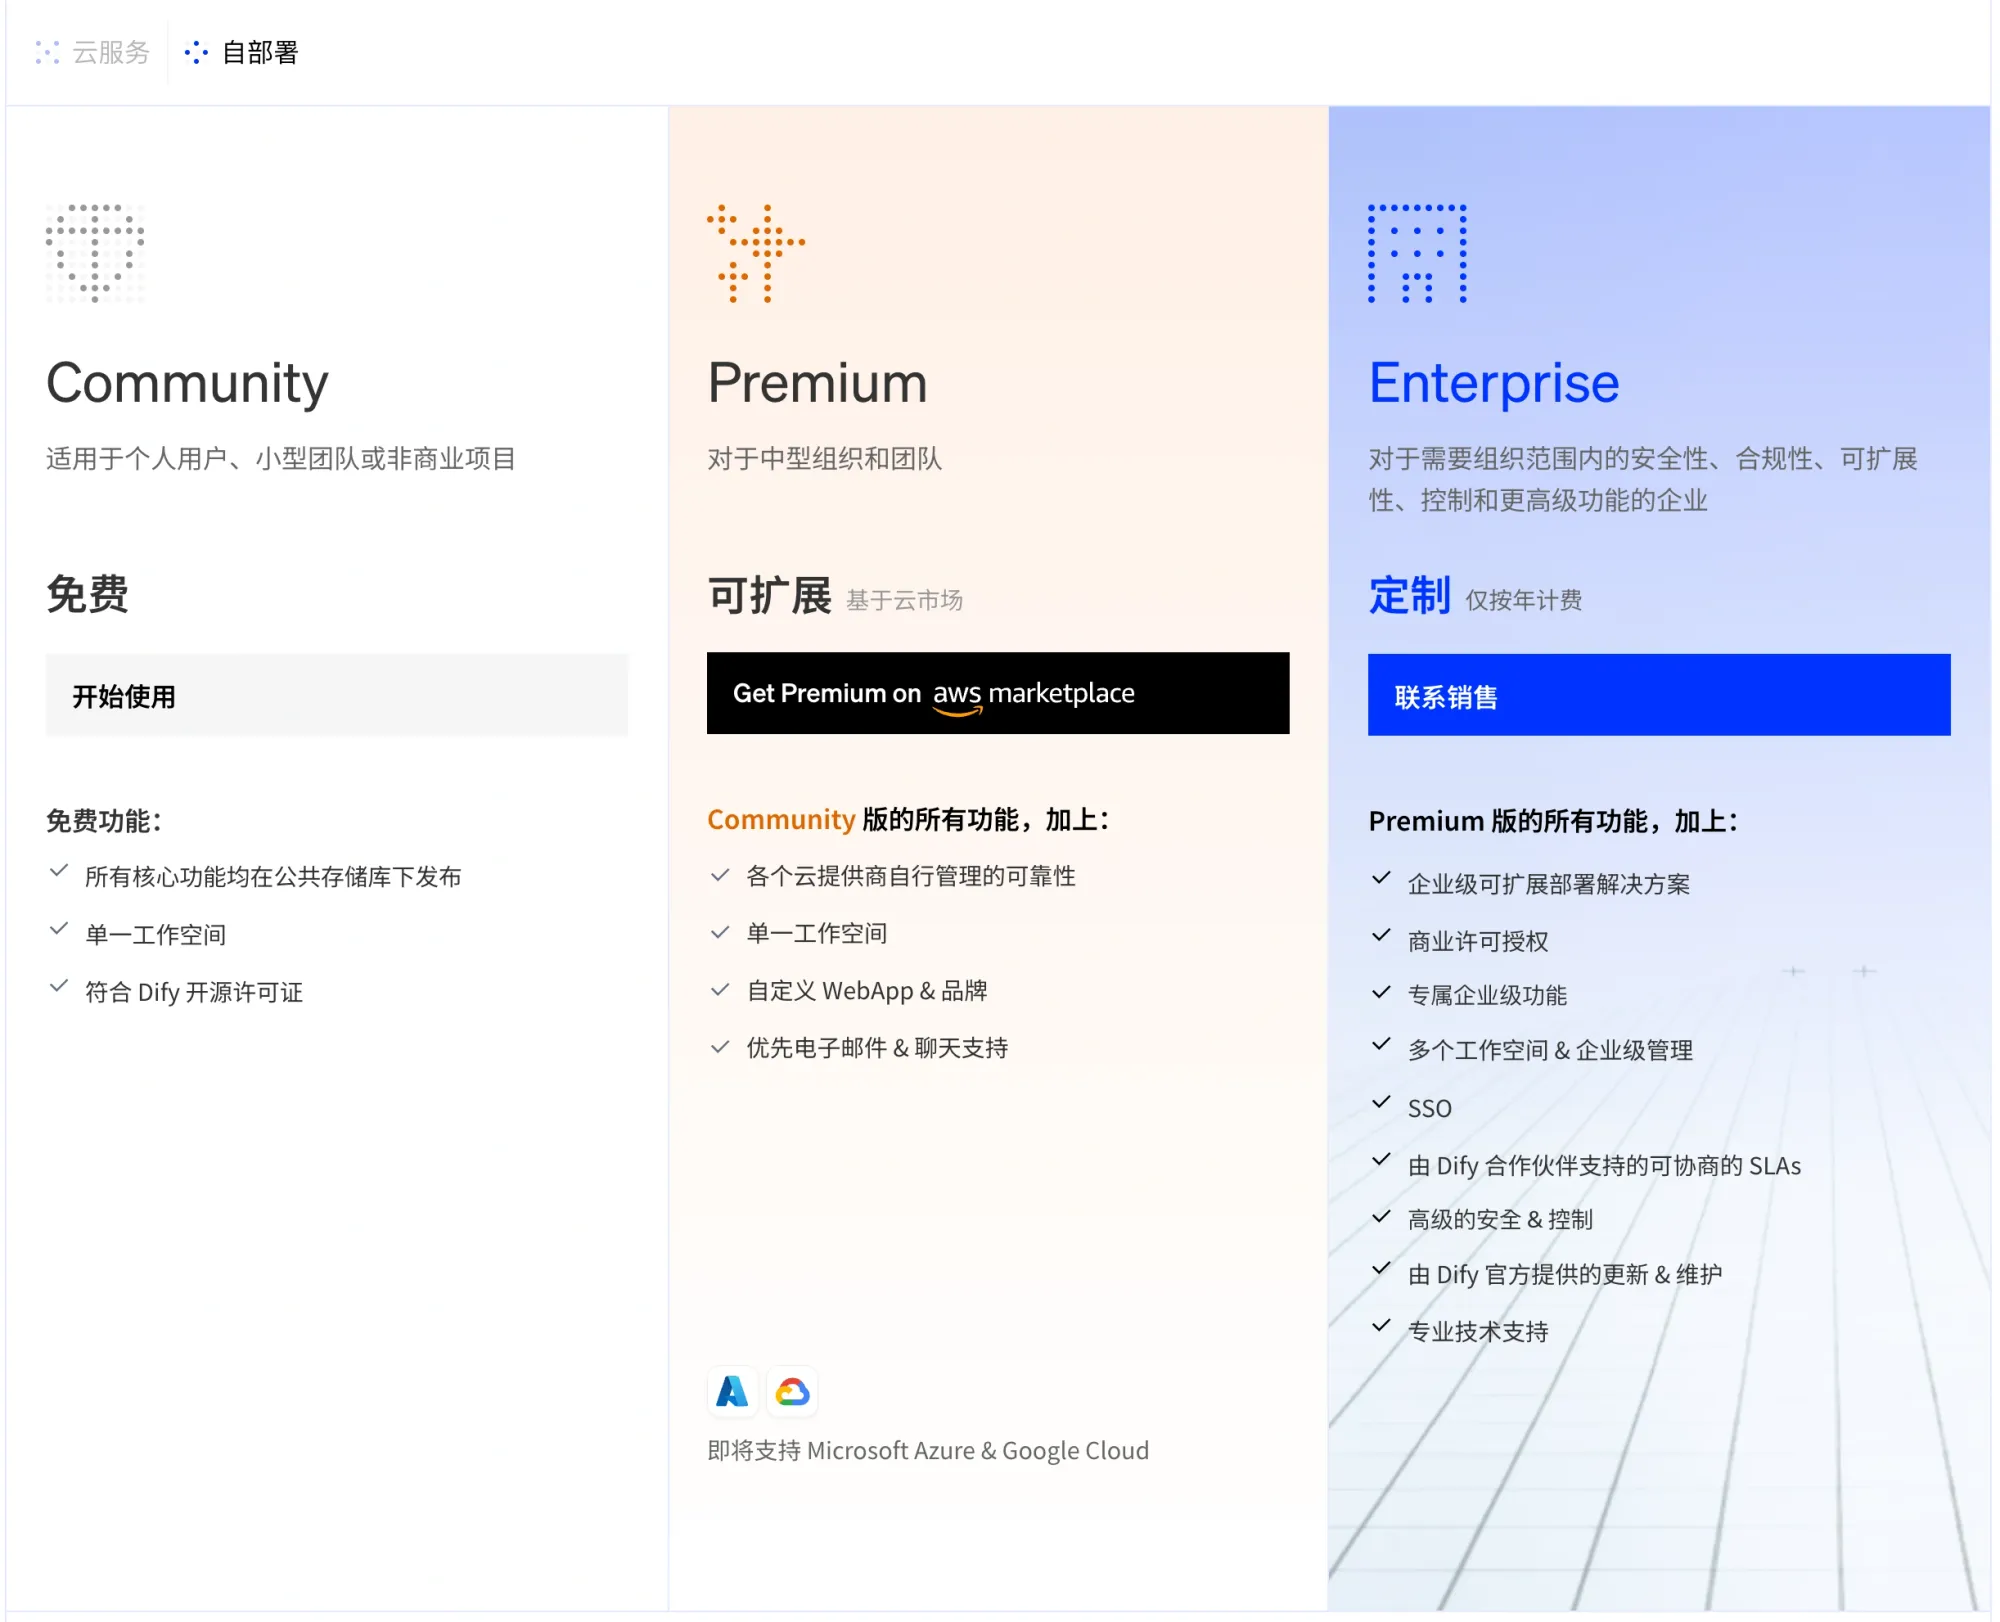Click the Premium plan orange dotted logo
The image size is (2000, 1622).
(x=756, y=253)
